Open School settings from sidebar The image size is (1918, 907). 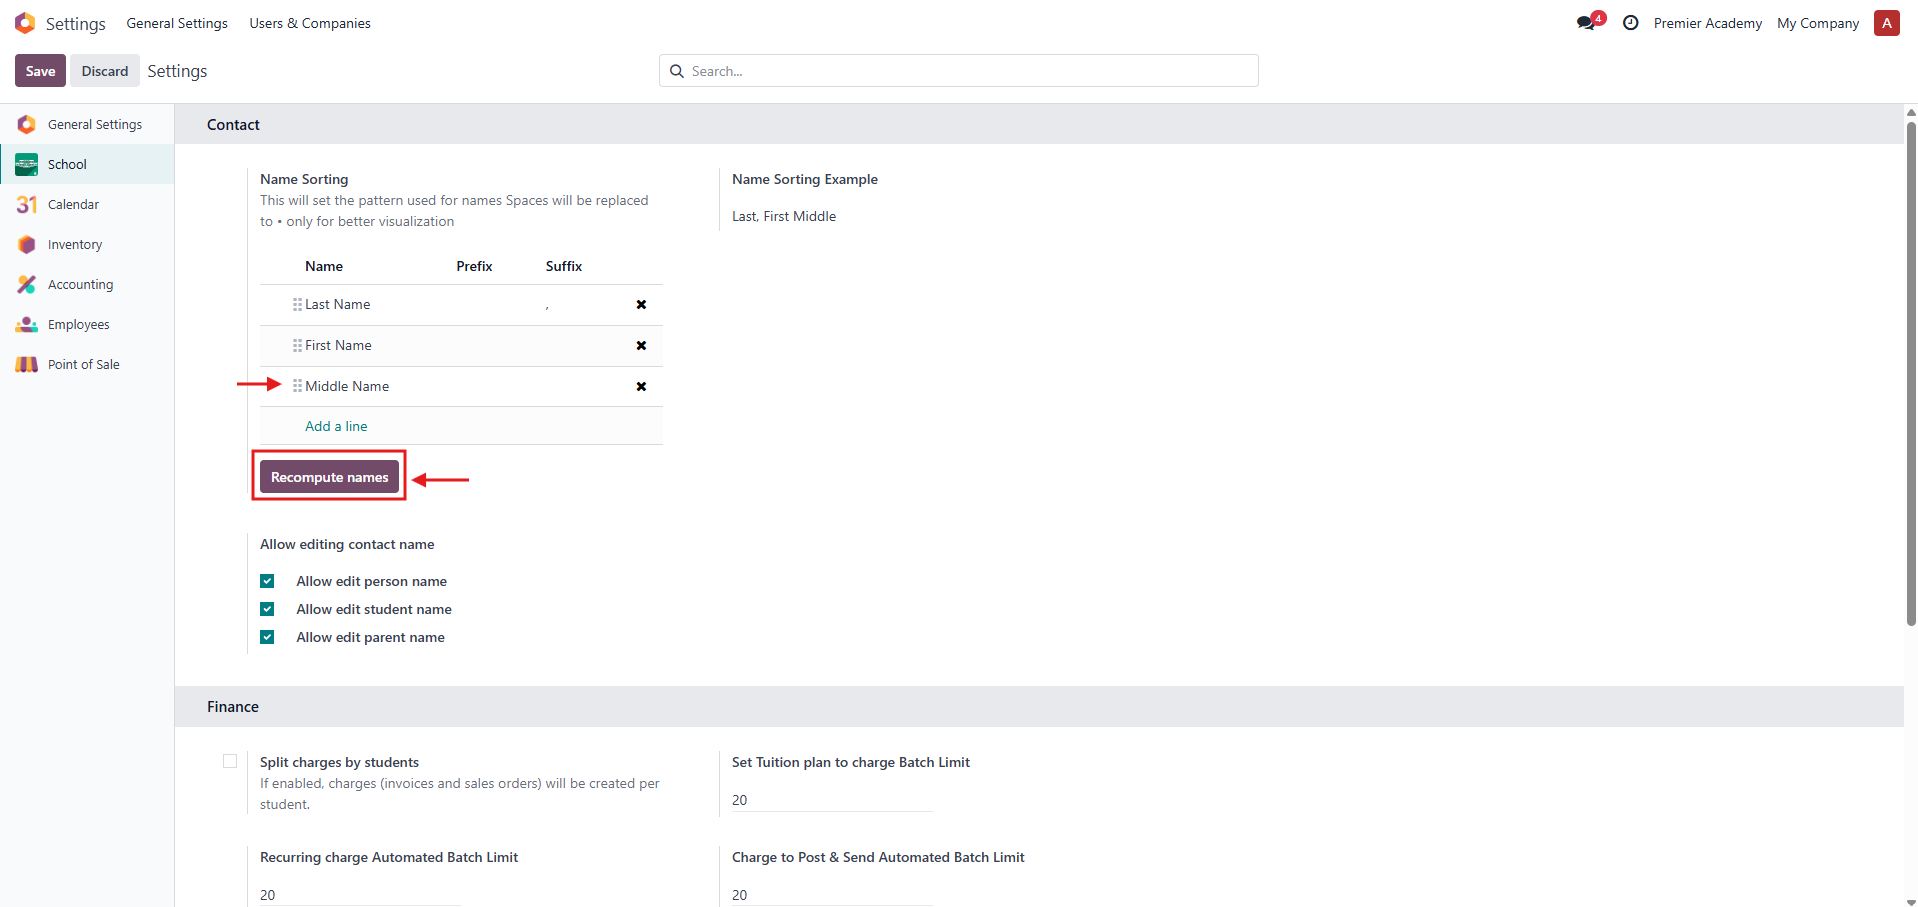click(x=67, y=164)
